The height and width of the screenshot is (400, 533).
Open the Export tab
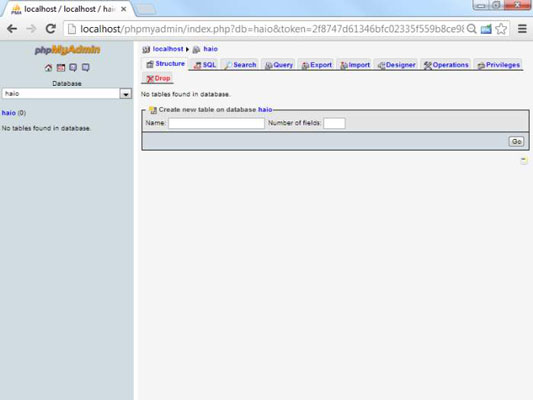click(317, 65)
